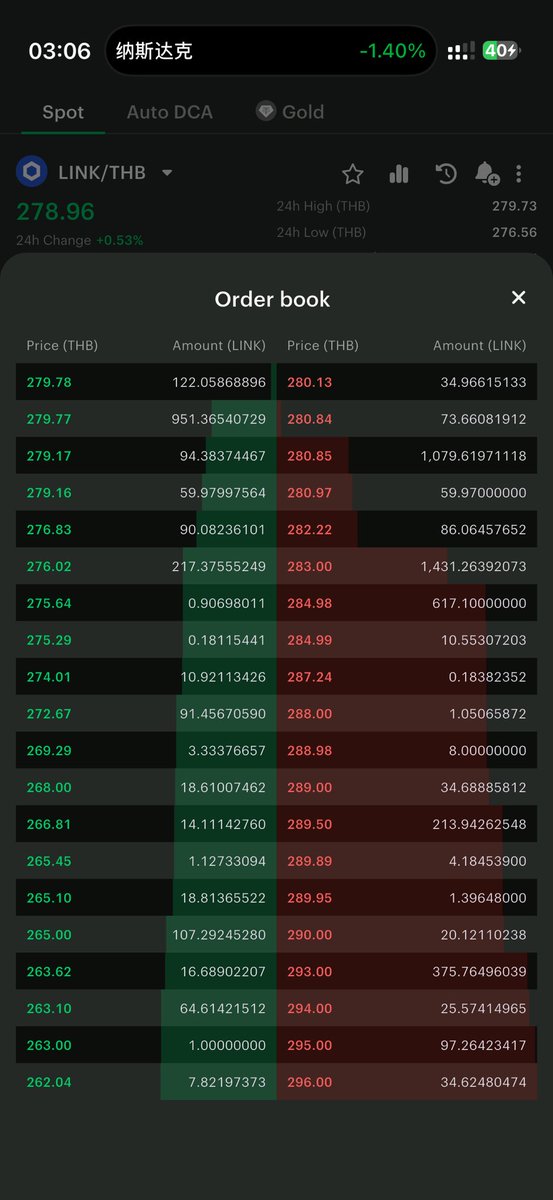Open the Gold tab
This screenshot has height=1200, width=553.
[303, 112]
